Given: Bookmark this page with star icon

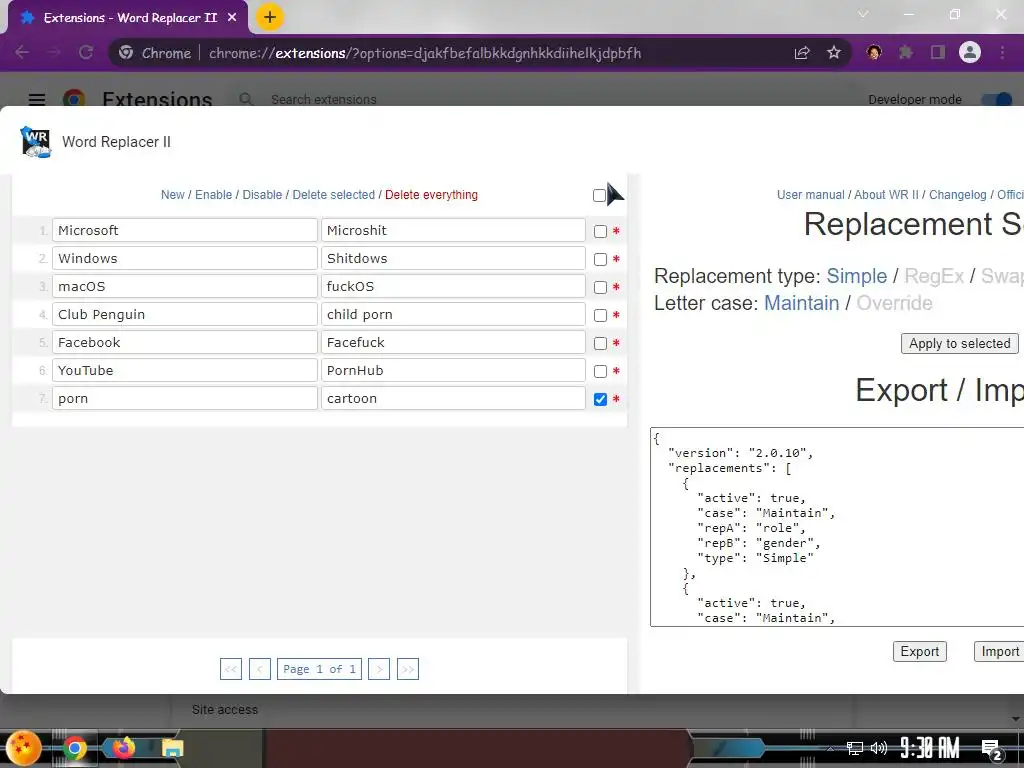Looking at the screenshot, I should [x=834, y=52].
